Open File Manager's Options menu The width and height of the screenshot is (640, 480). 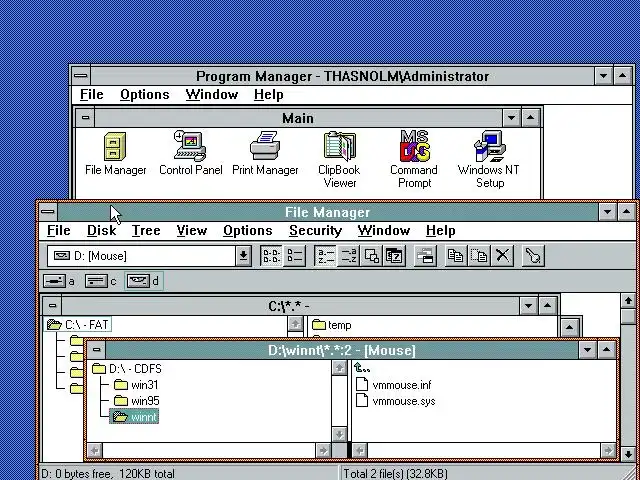[248, 231]
